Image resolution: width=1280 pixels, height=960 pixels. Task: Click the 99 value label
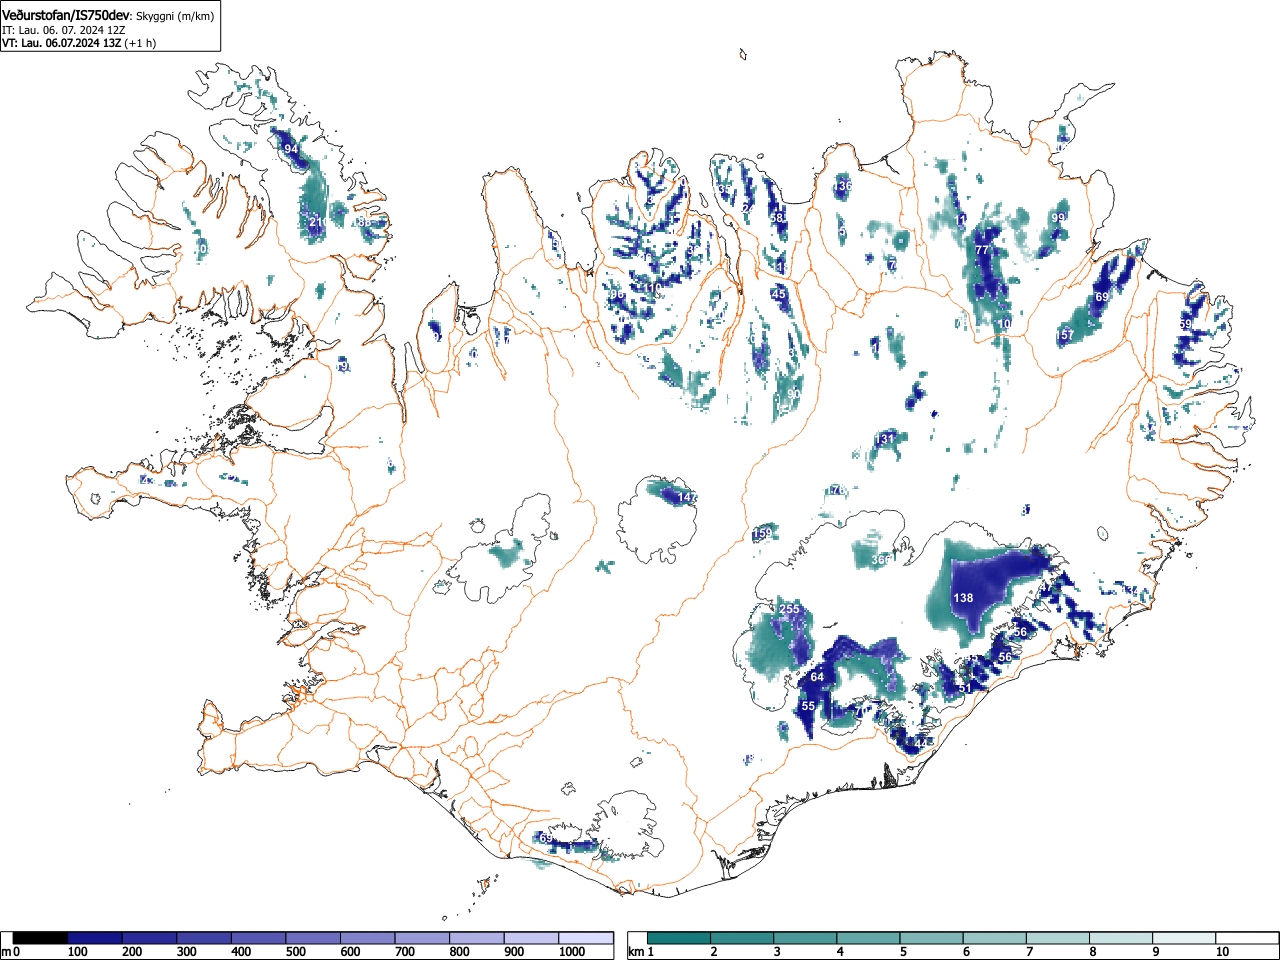coord(1058,218)
